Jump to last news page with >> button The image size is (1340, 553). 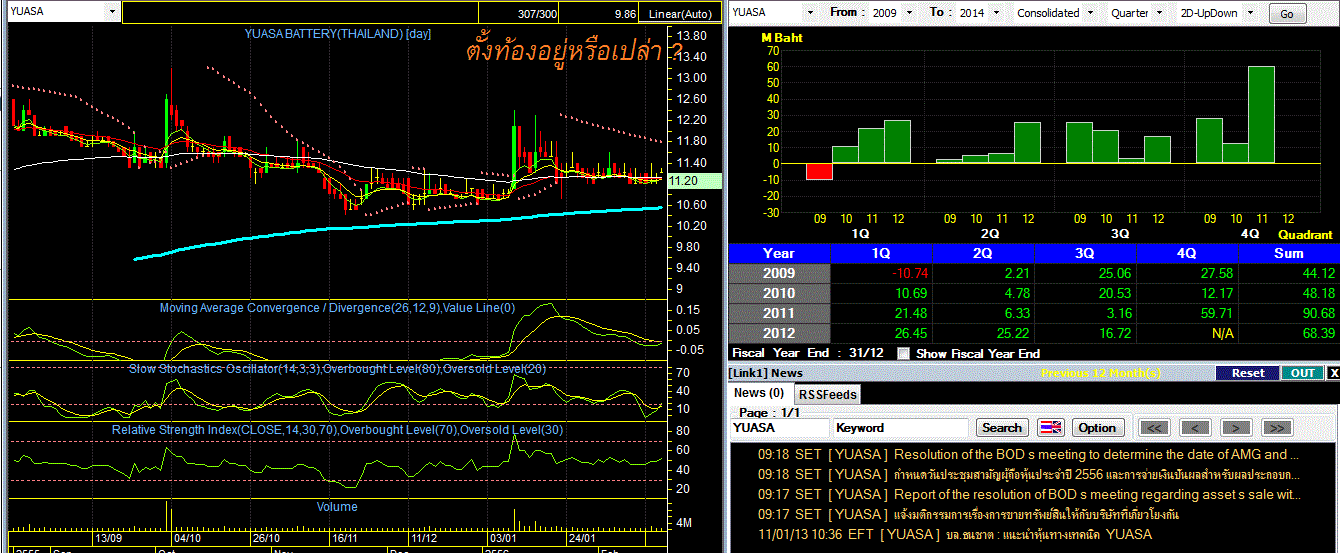[x=1277, y=428]
